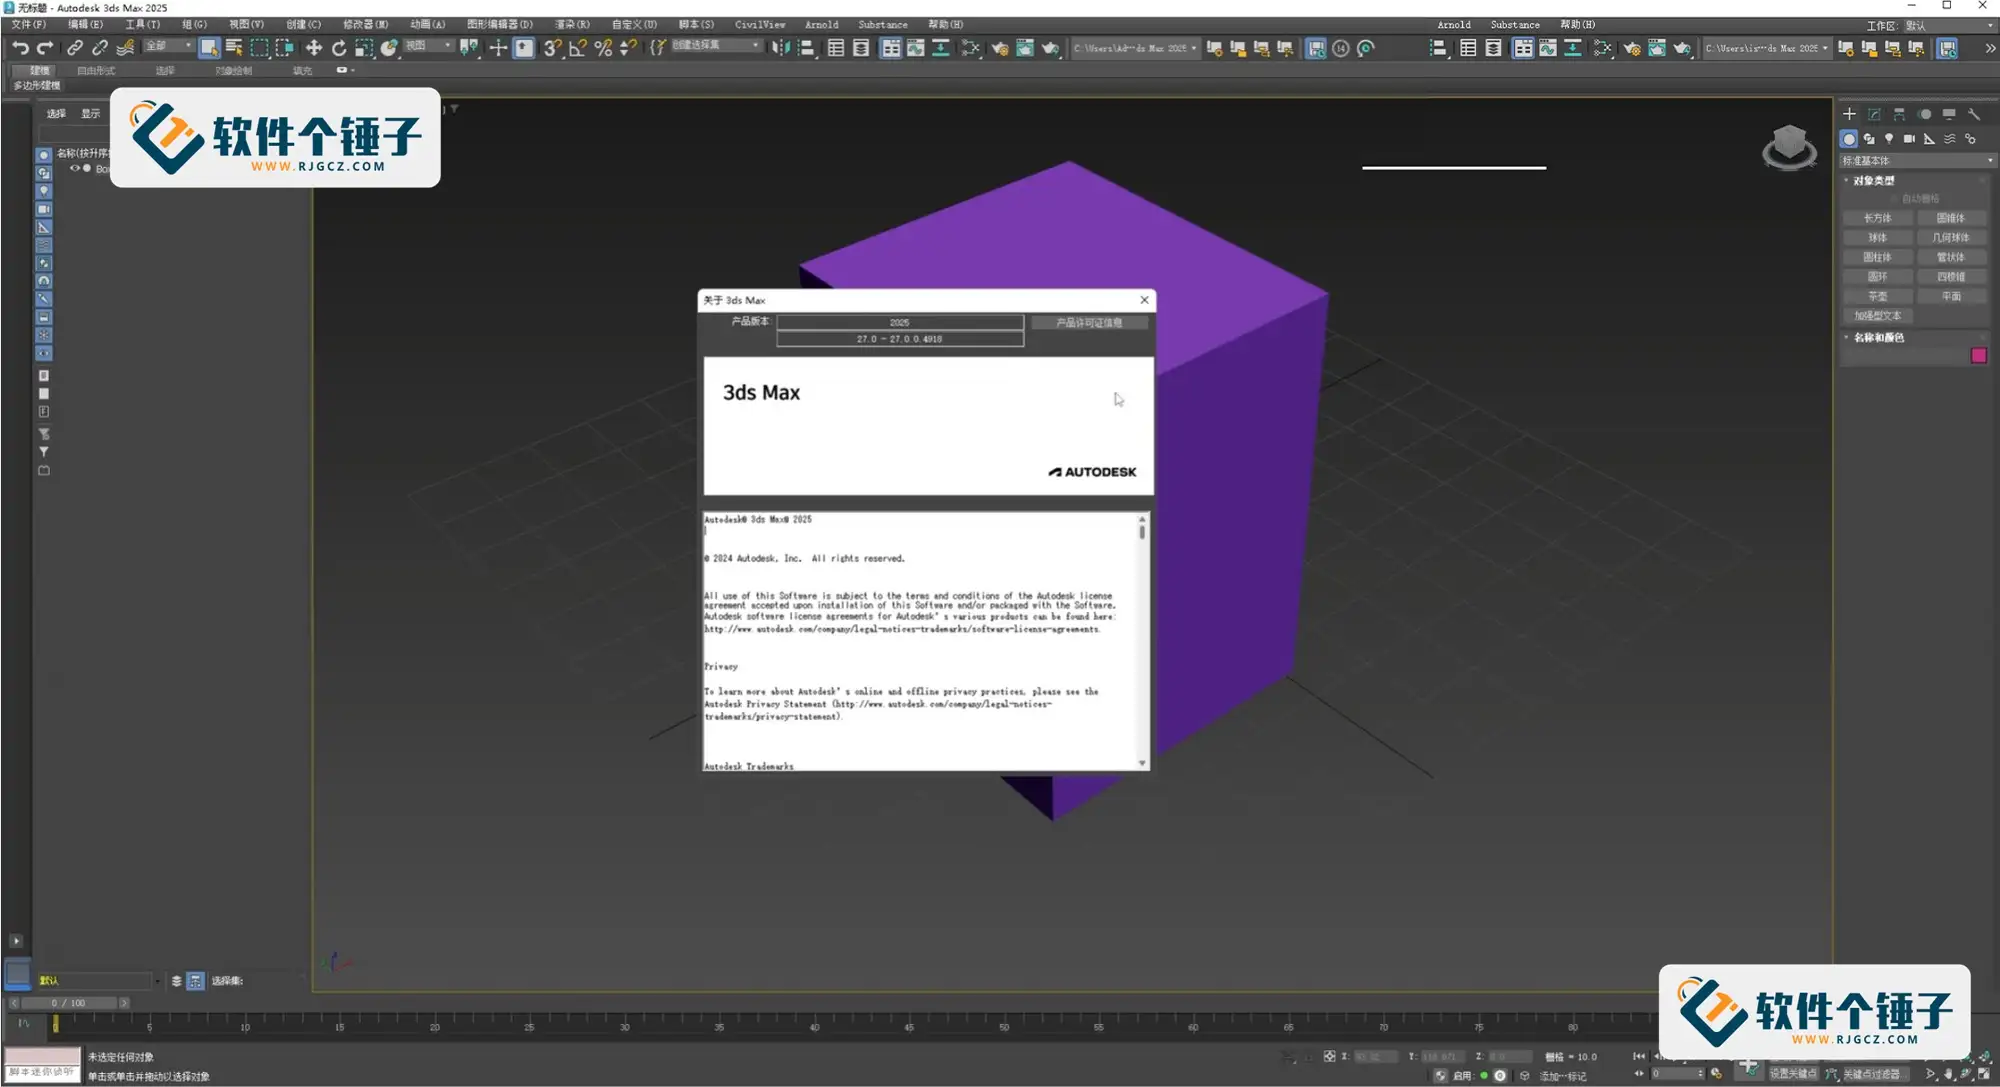2000x1087 pixels.
Task: Click the Undo arrow icon
Action: [20, 47]
